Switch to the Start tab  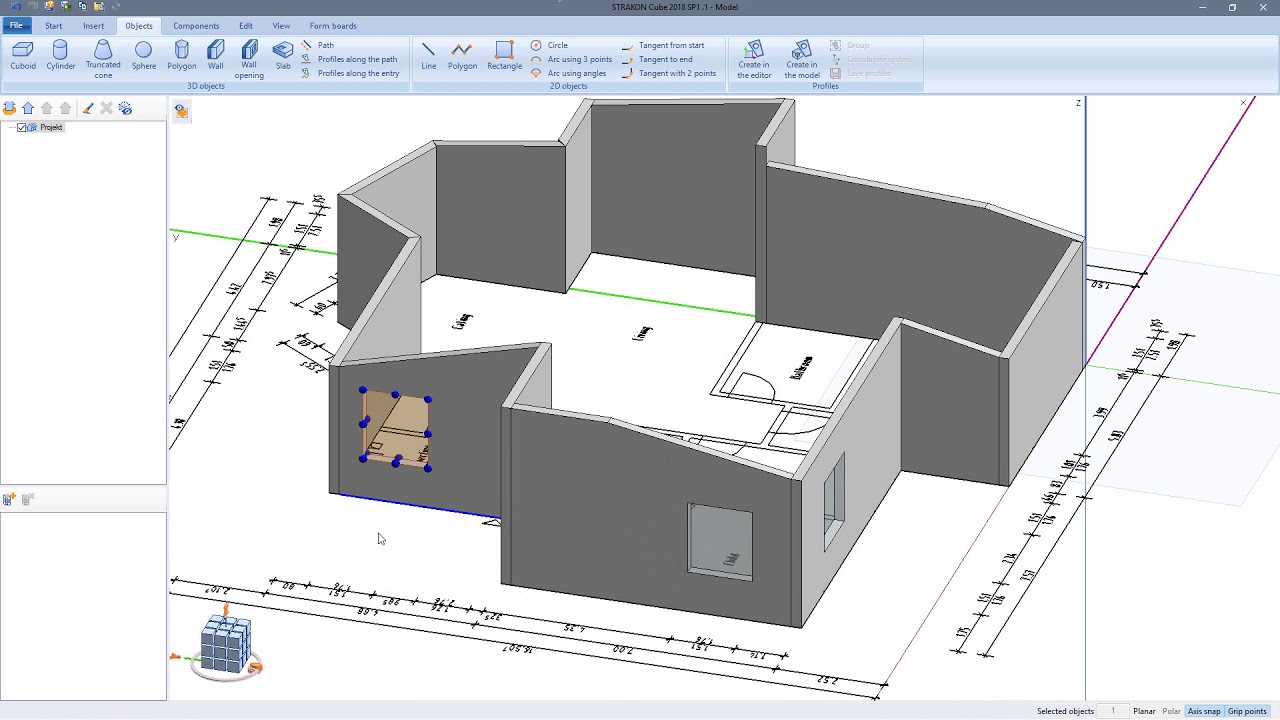tap(53, 25)
